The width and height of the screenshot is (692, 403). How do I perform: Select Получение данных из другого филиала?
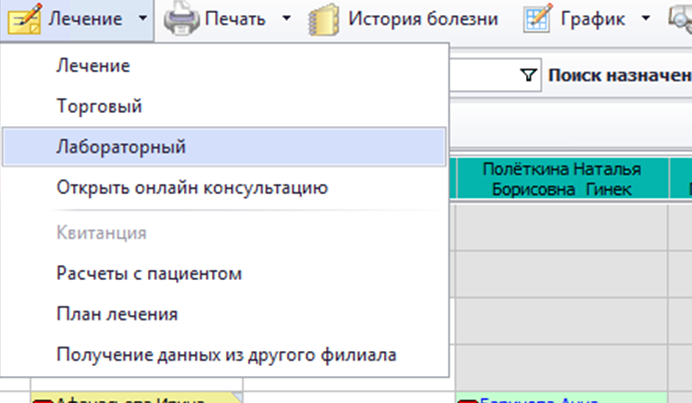tap(226, 354)
